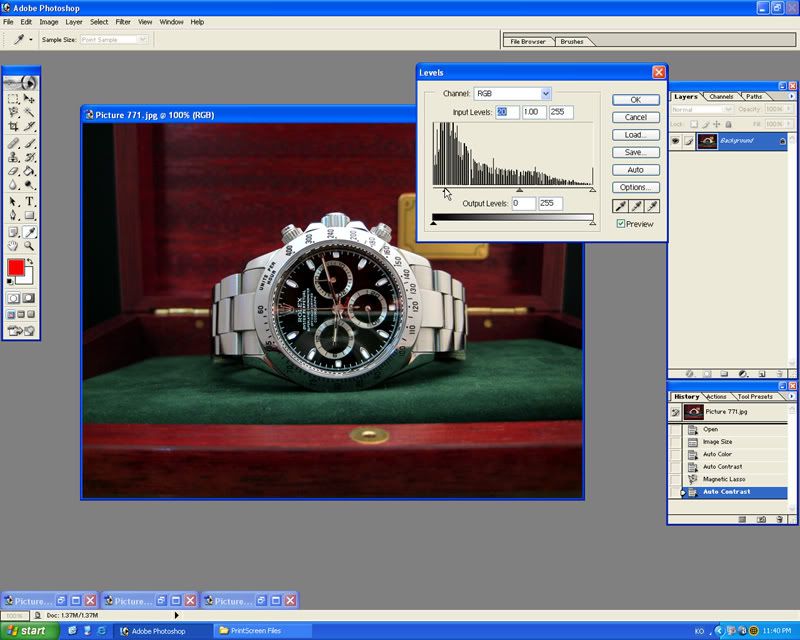
Task: Click the Jump to ImageReady icon
Action: (21, 331)
